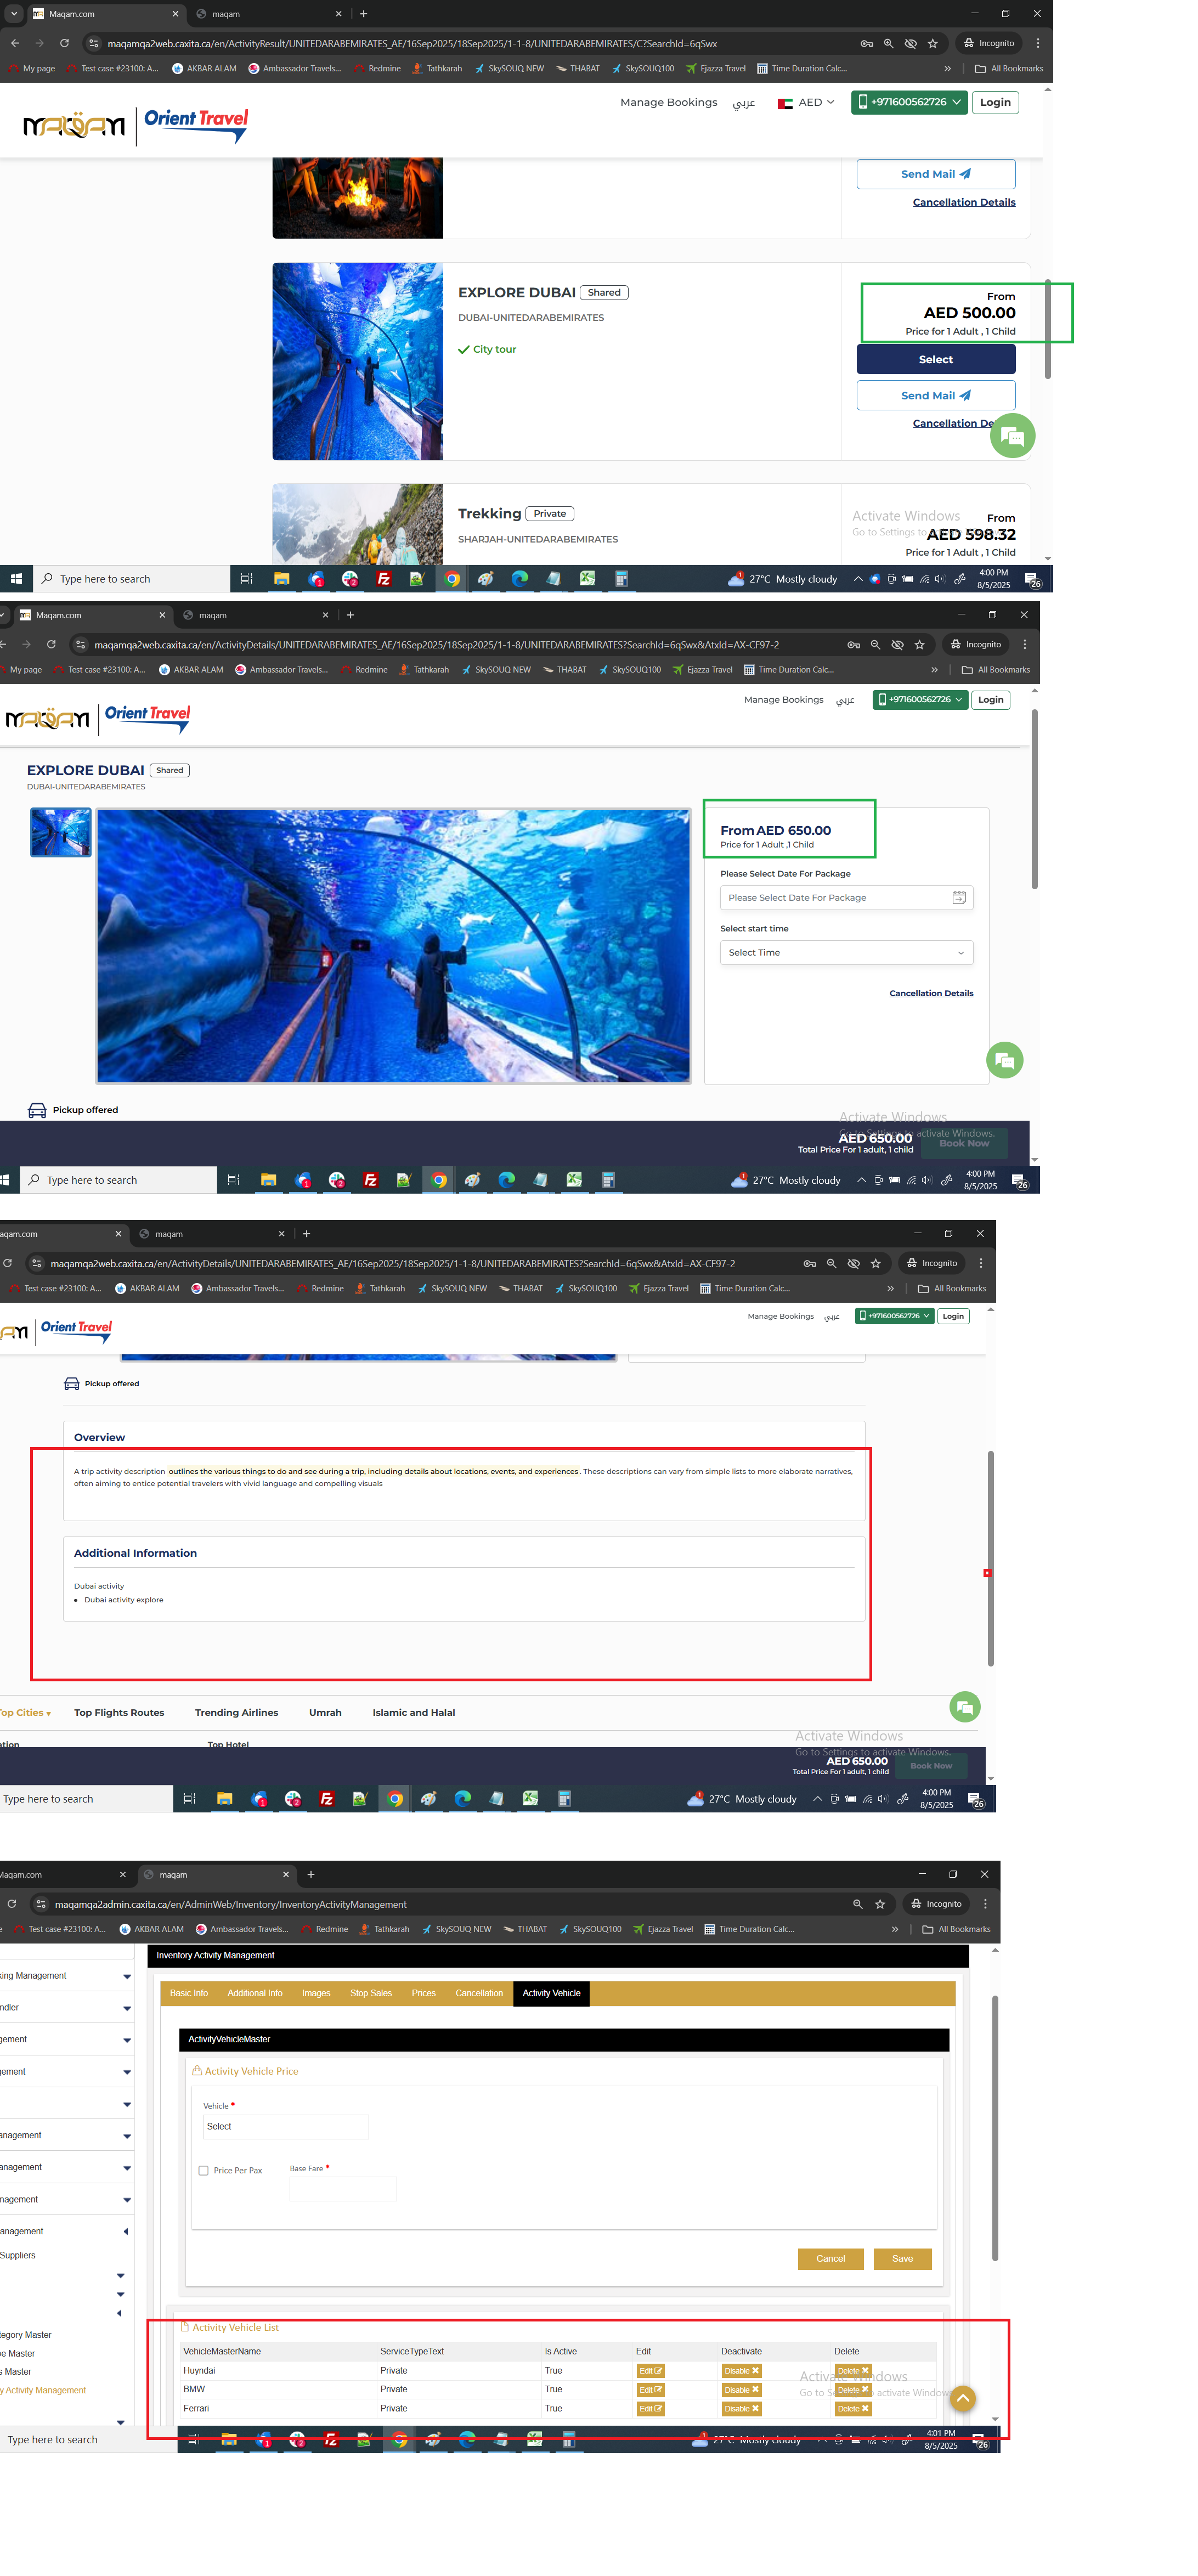Click the reload page icon
The height and width of the screenshot is (2576, 1198).
(64, 44)
